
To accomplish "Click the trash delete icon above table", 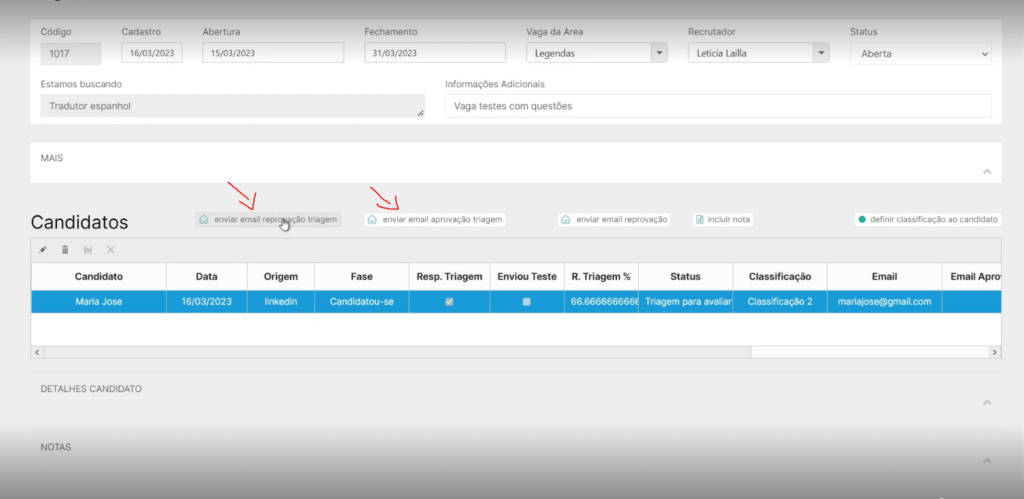I will click(x=65, y=250).
